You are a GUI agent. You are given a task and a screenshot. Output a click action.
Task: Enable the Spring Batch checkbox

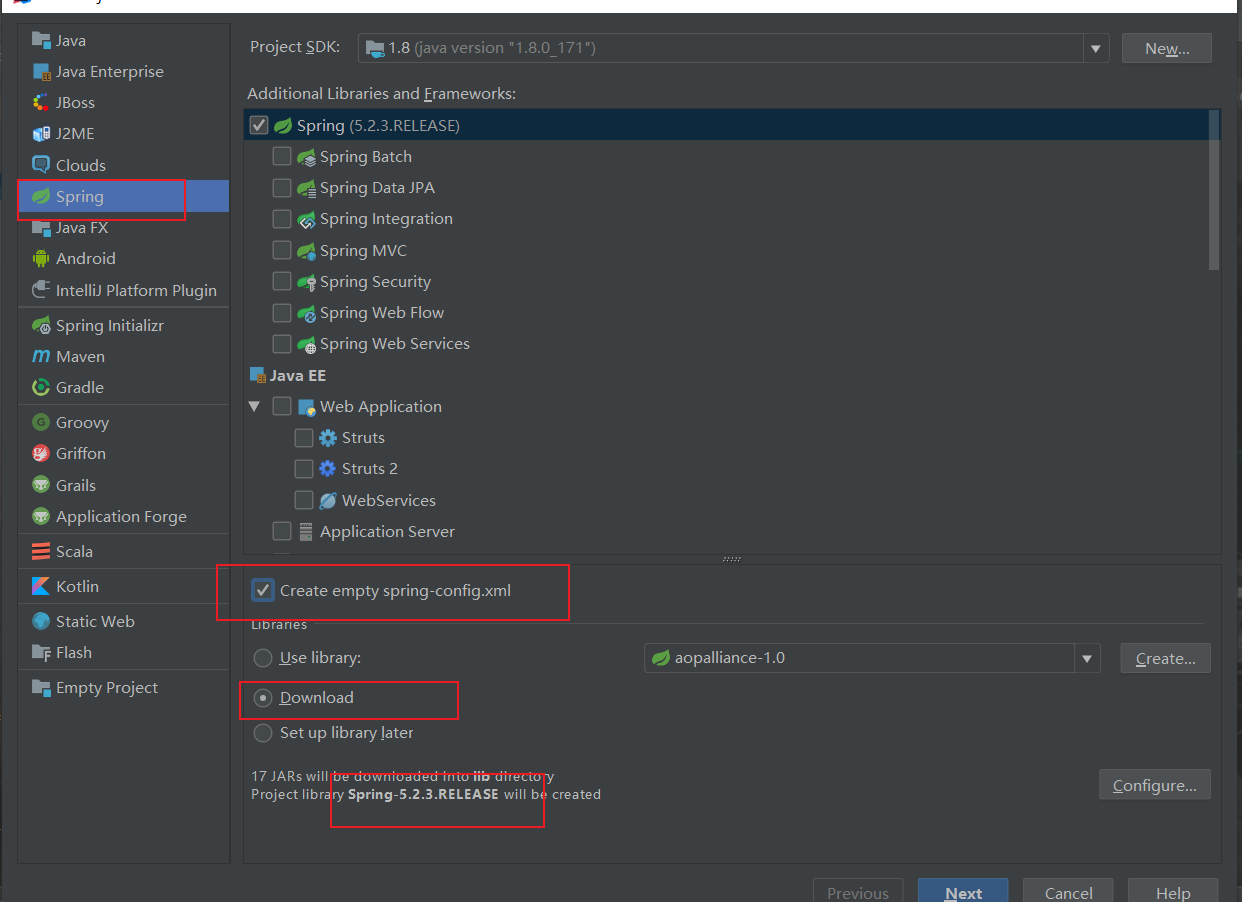pos(282,157)
